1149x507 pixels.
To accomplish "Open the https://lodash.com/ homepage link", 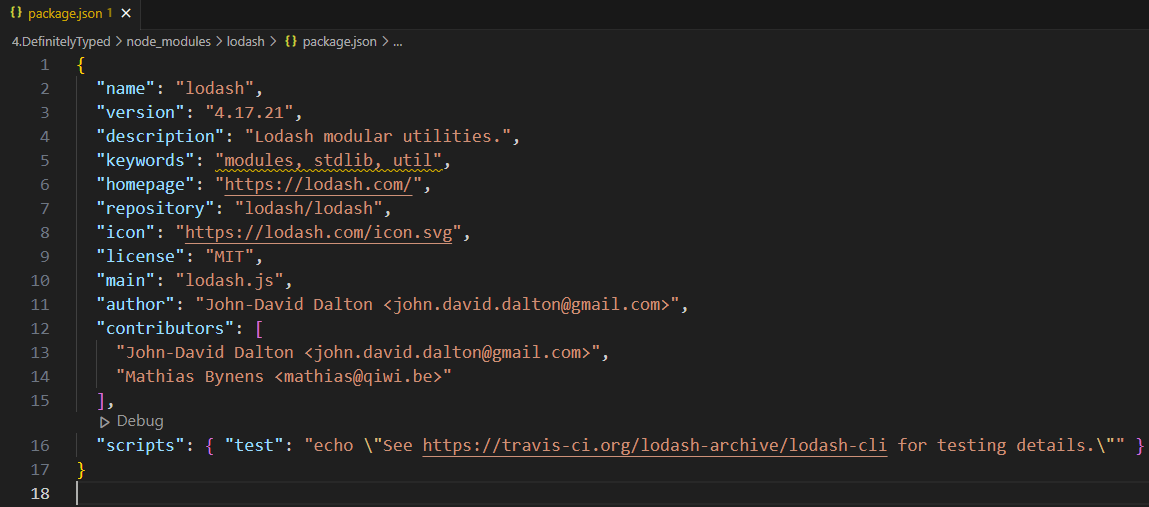I will coord(319,184).
